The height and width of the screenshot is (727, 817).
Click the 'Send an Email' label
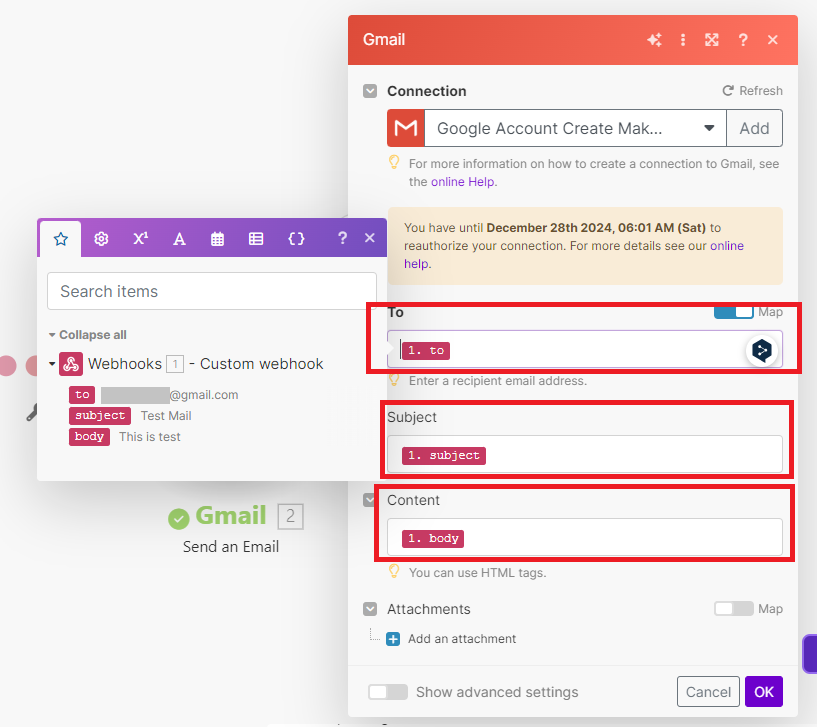pyautogui.click(x=231, y=547)
